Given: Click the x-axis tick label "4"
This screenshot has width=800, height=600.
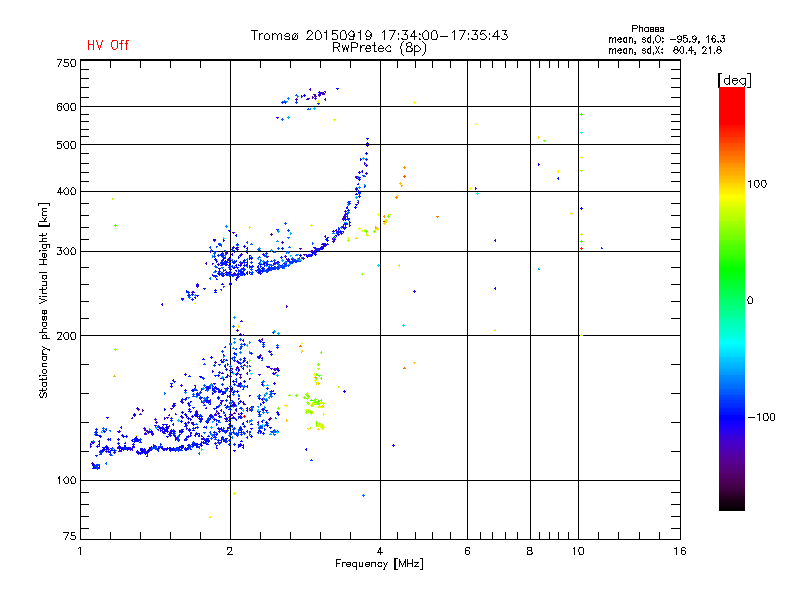Looking at the screenshot, I should tap(380, 551).
